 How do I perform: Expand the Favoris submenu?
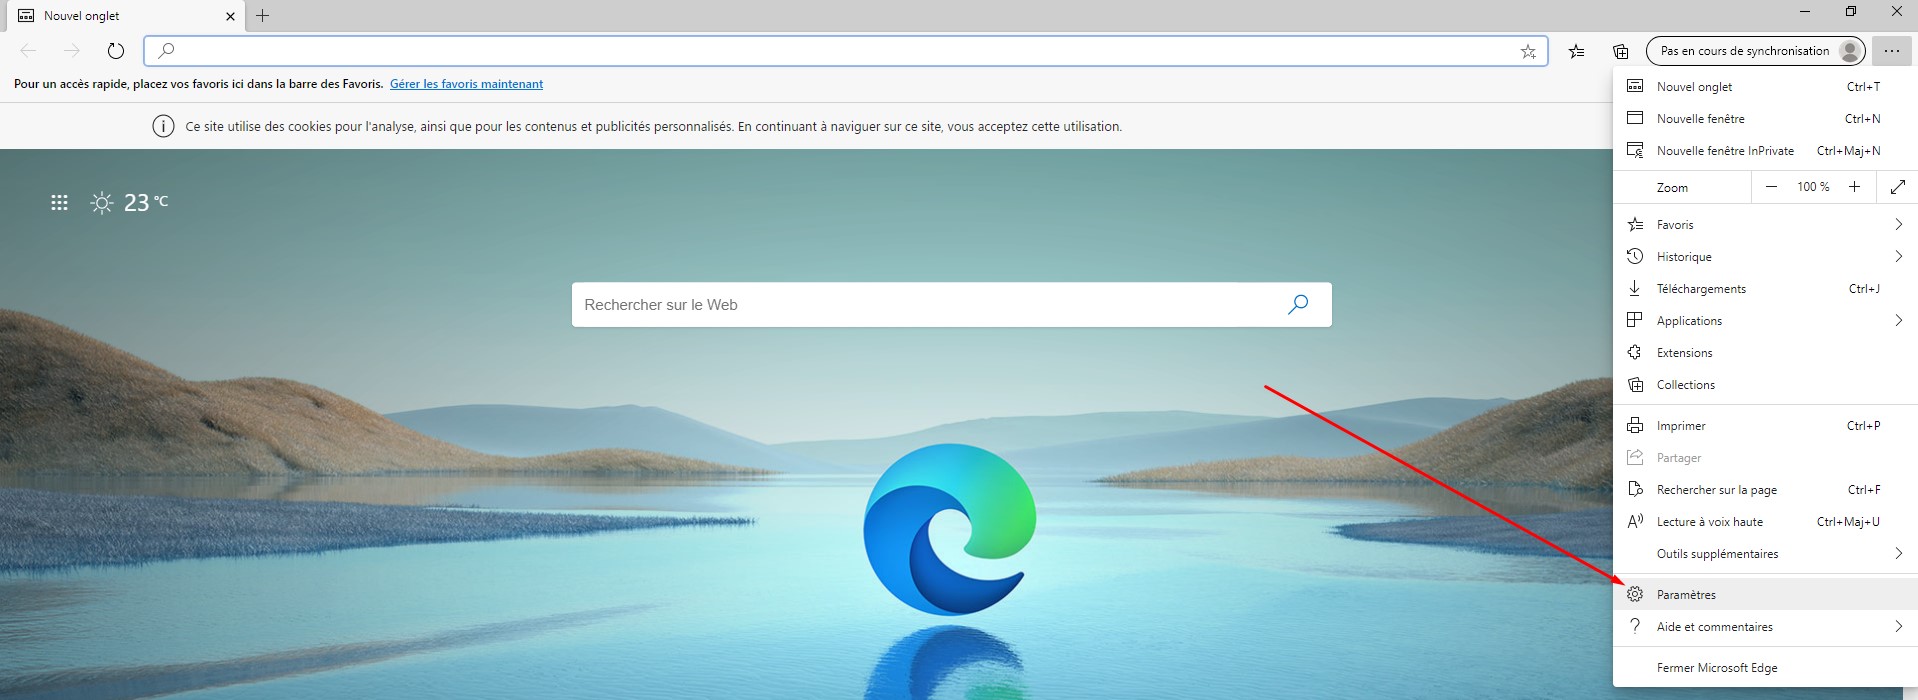click(1765, 225)
